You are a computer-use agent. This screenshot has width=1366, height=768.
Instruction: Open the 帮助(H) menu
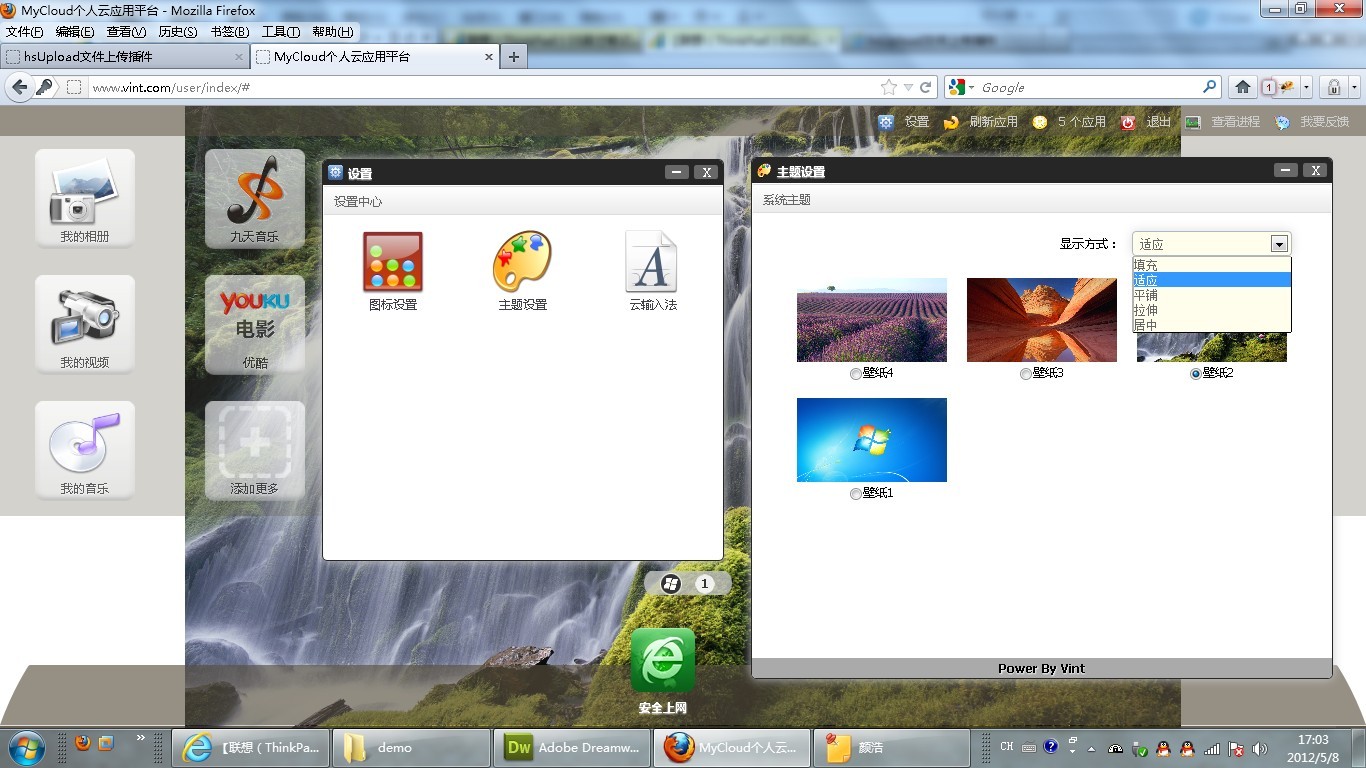coord(333,32)
